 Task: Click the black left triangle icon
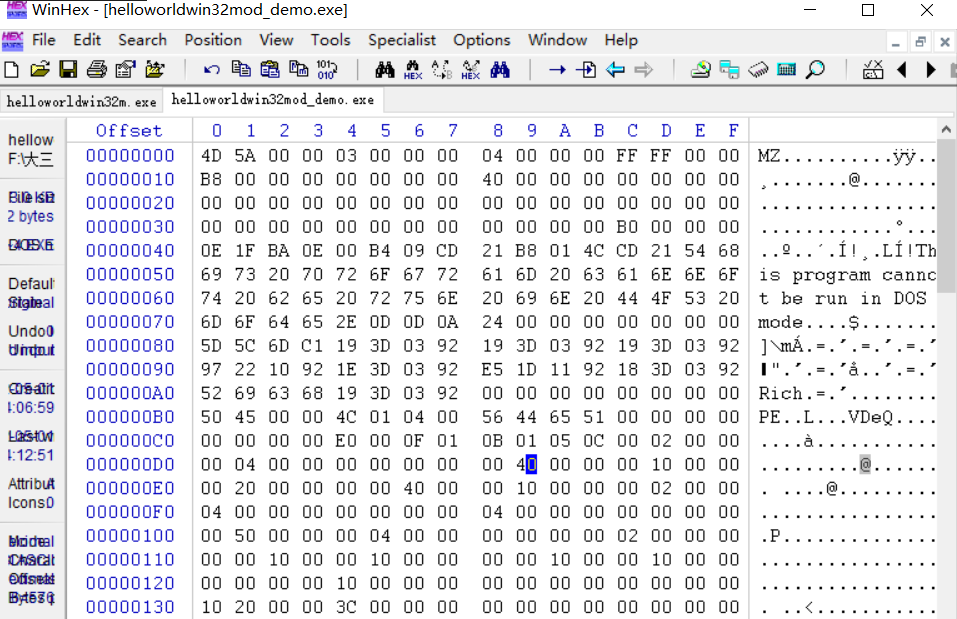pos(901,70)
